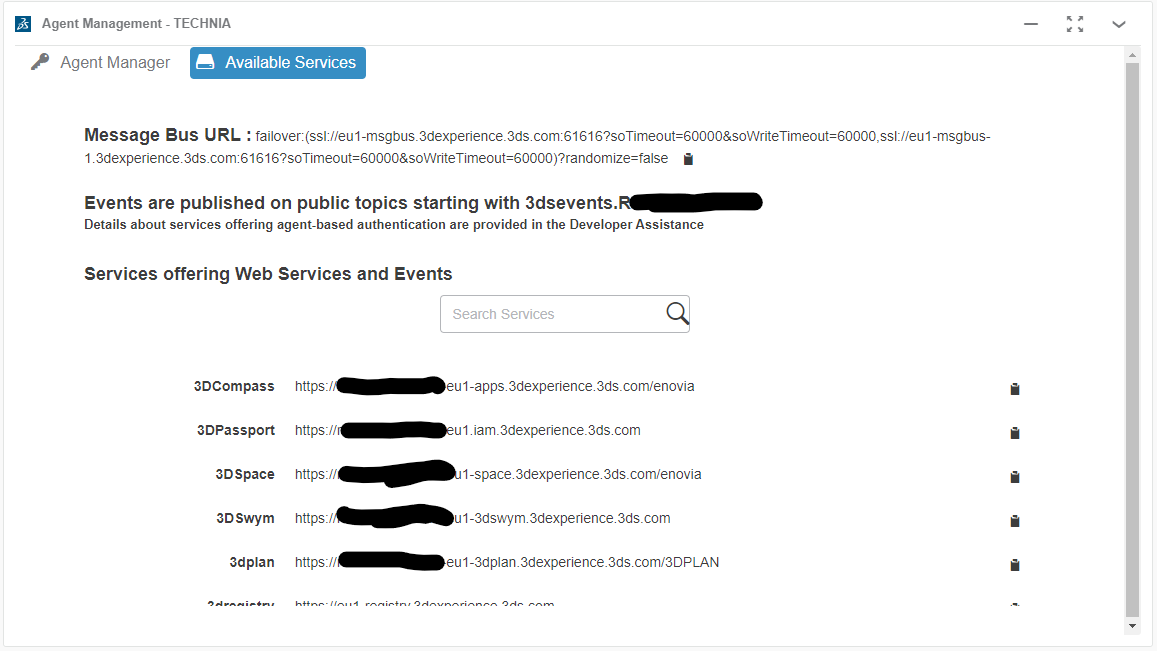
Task: Click the vertical scrollbar thumb
Action: tap(1132, 340)
